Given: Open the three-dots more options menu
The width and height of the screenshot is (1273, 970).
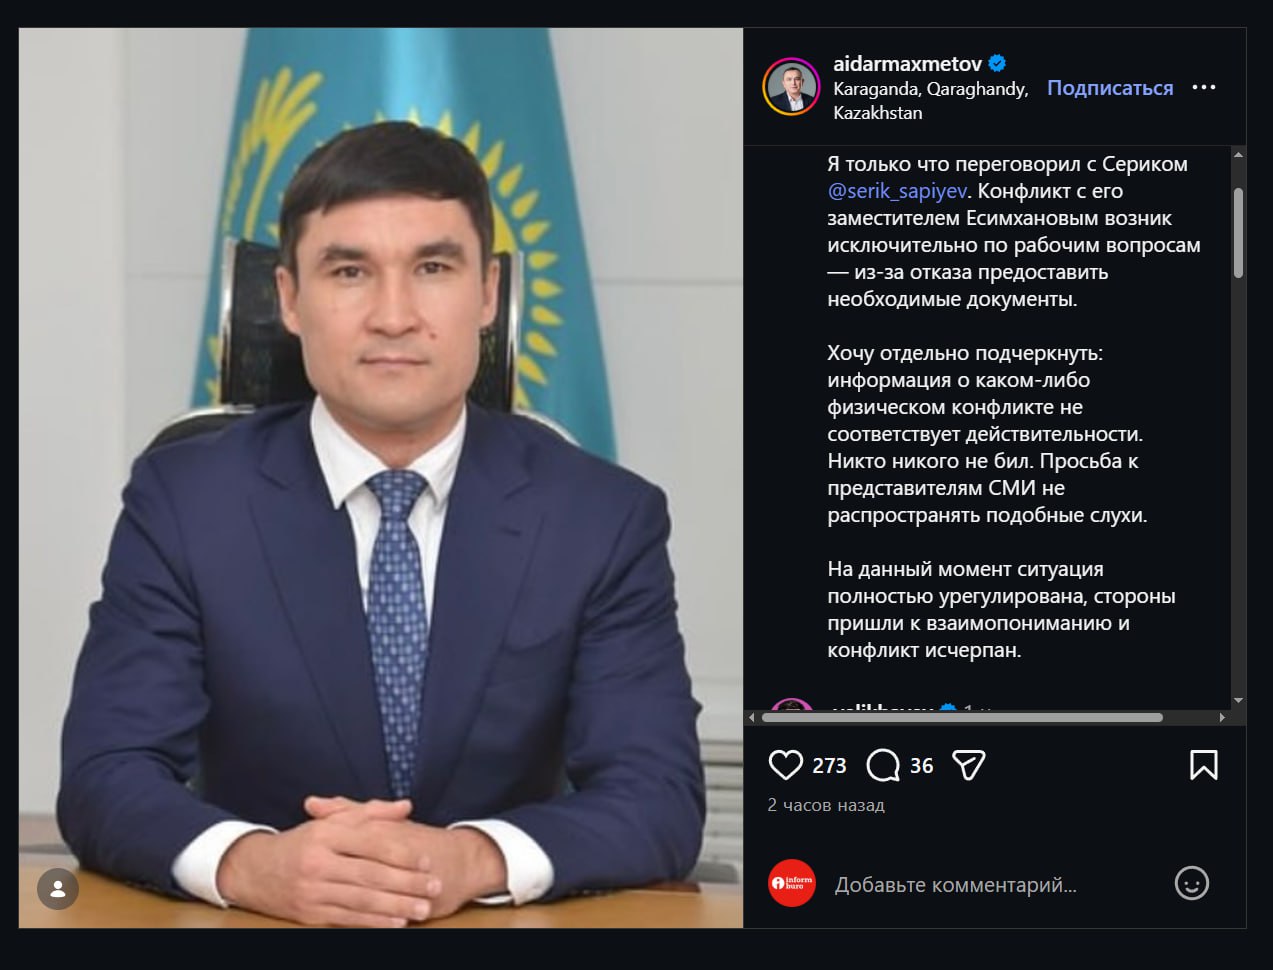Looking at the screenshot, I should point(1204,88).
